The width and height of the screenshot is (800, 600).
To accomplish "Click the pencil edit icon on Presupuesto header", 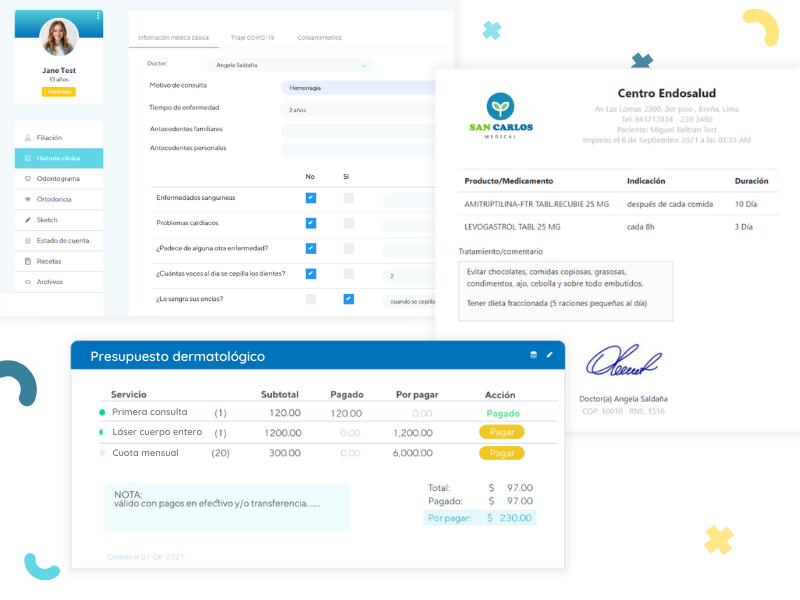I will coord(549,355).
